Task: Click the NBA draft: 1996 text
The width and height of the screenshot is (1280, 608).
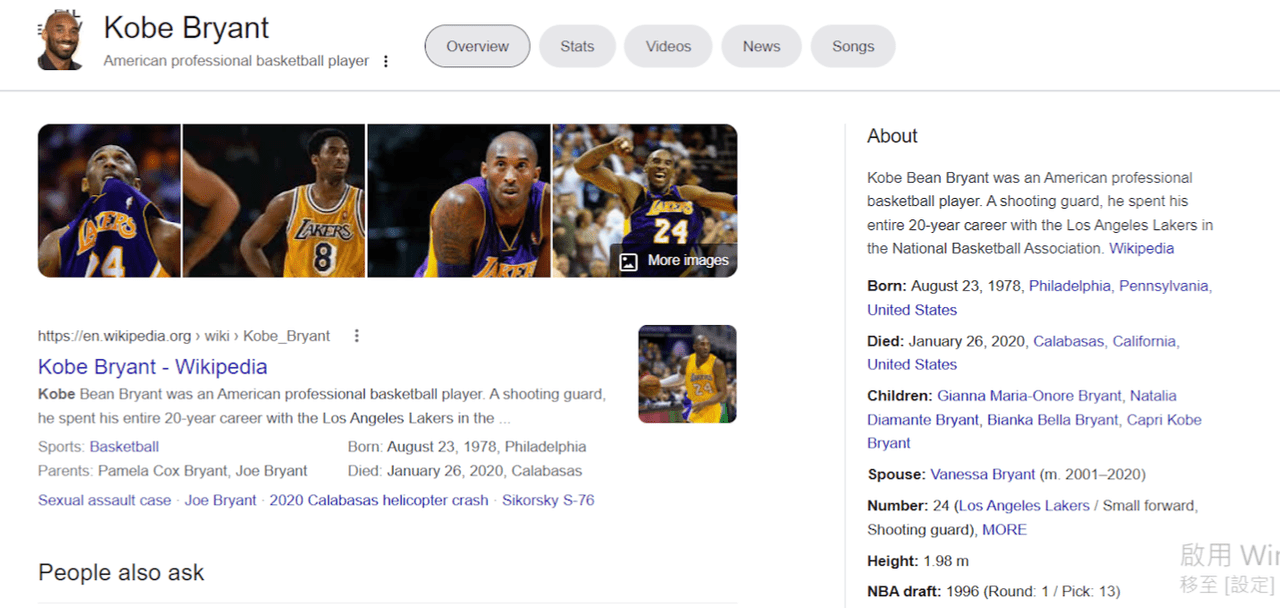Action: click(993, 591)
